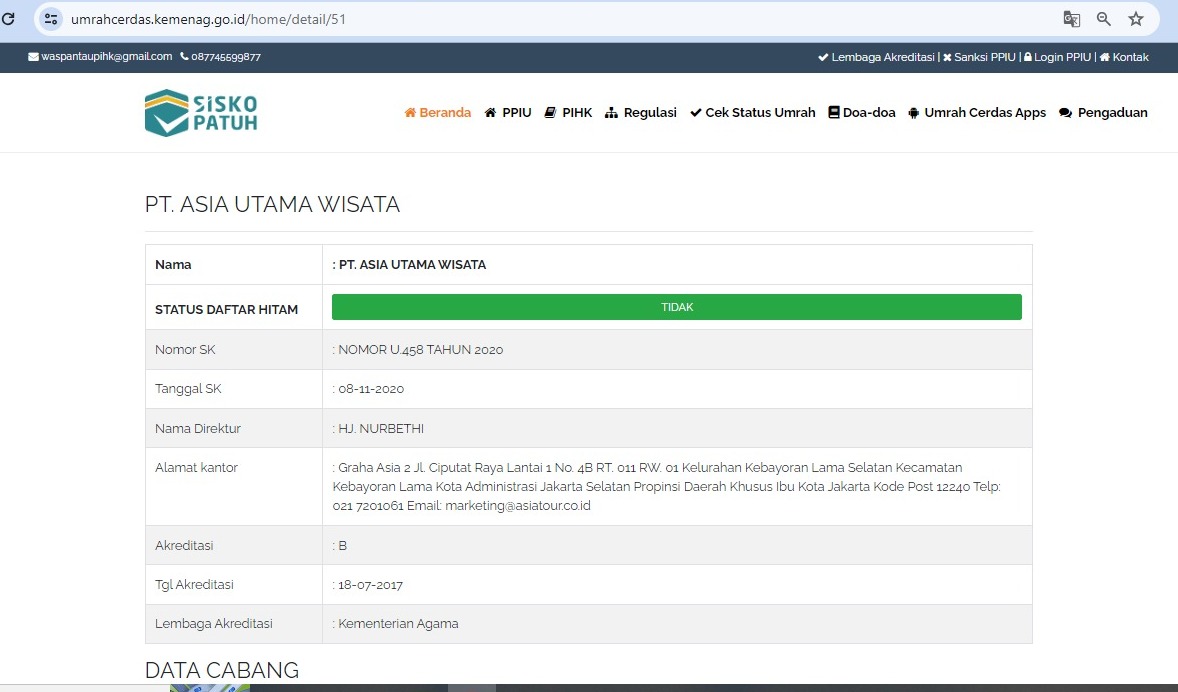The height and width of the screenshot is (692, 1178).
Task: Open the PPIU menu item
Action: point(508,113)
